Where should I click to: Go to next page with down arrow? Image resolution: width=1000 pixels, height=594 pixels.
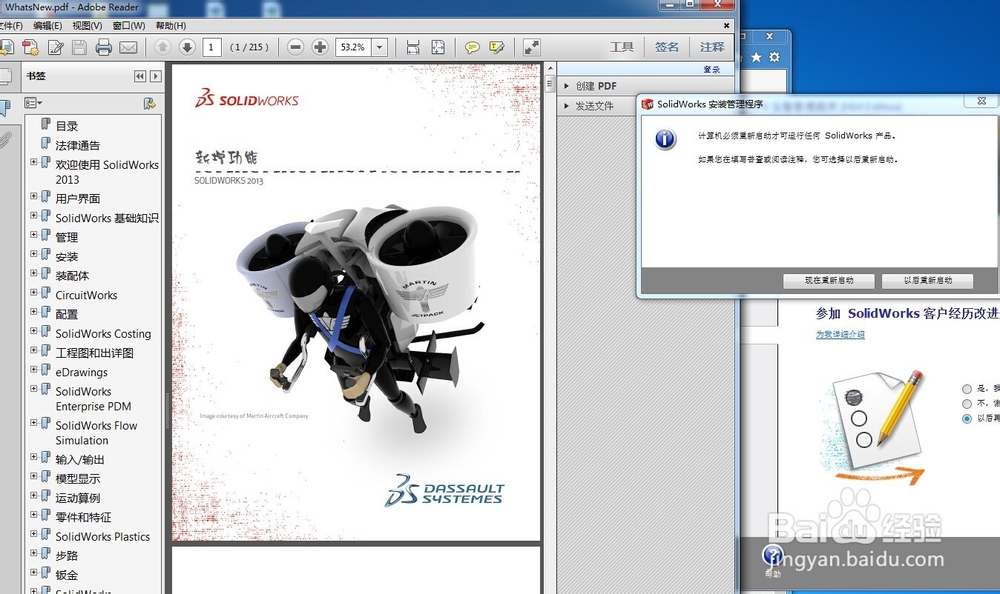click(x=187, y=47)
